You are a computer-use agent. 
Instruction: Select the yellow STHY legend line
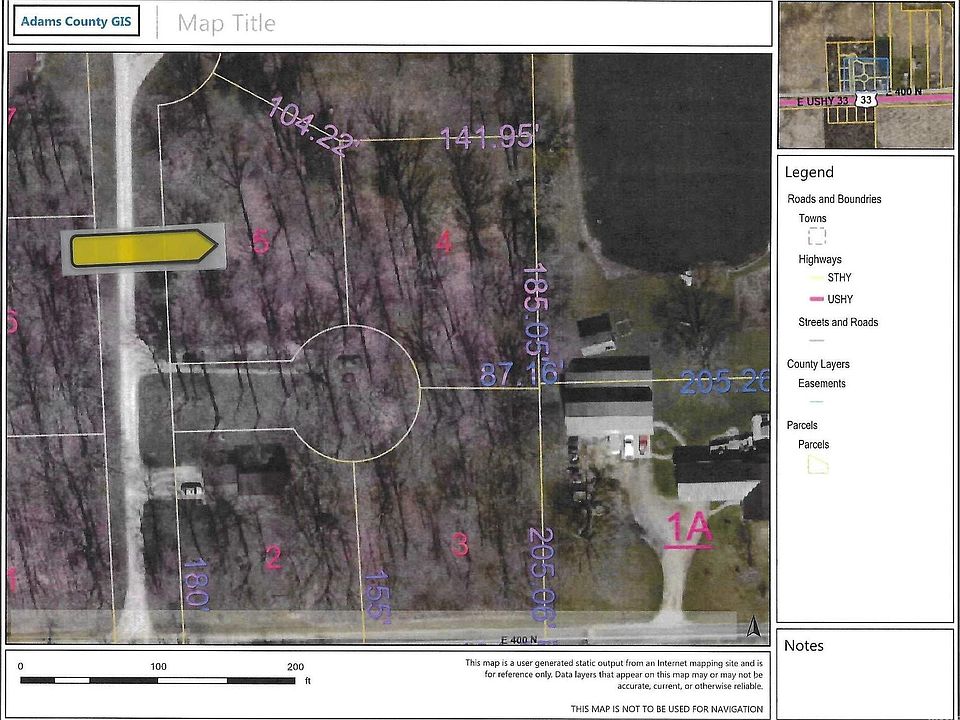pos(817,278)
